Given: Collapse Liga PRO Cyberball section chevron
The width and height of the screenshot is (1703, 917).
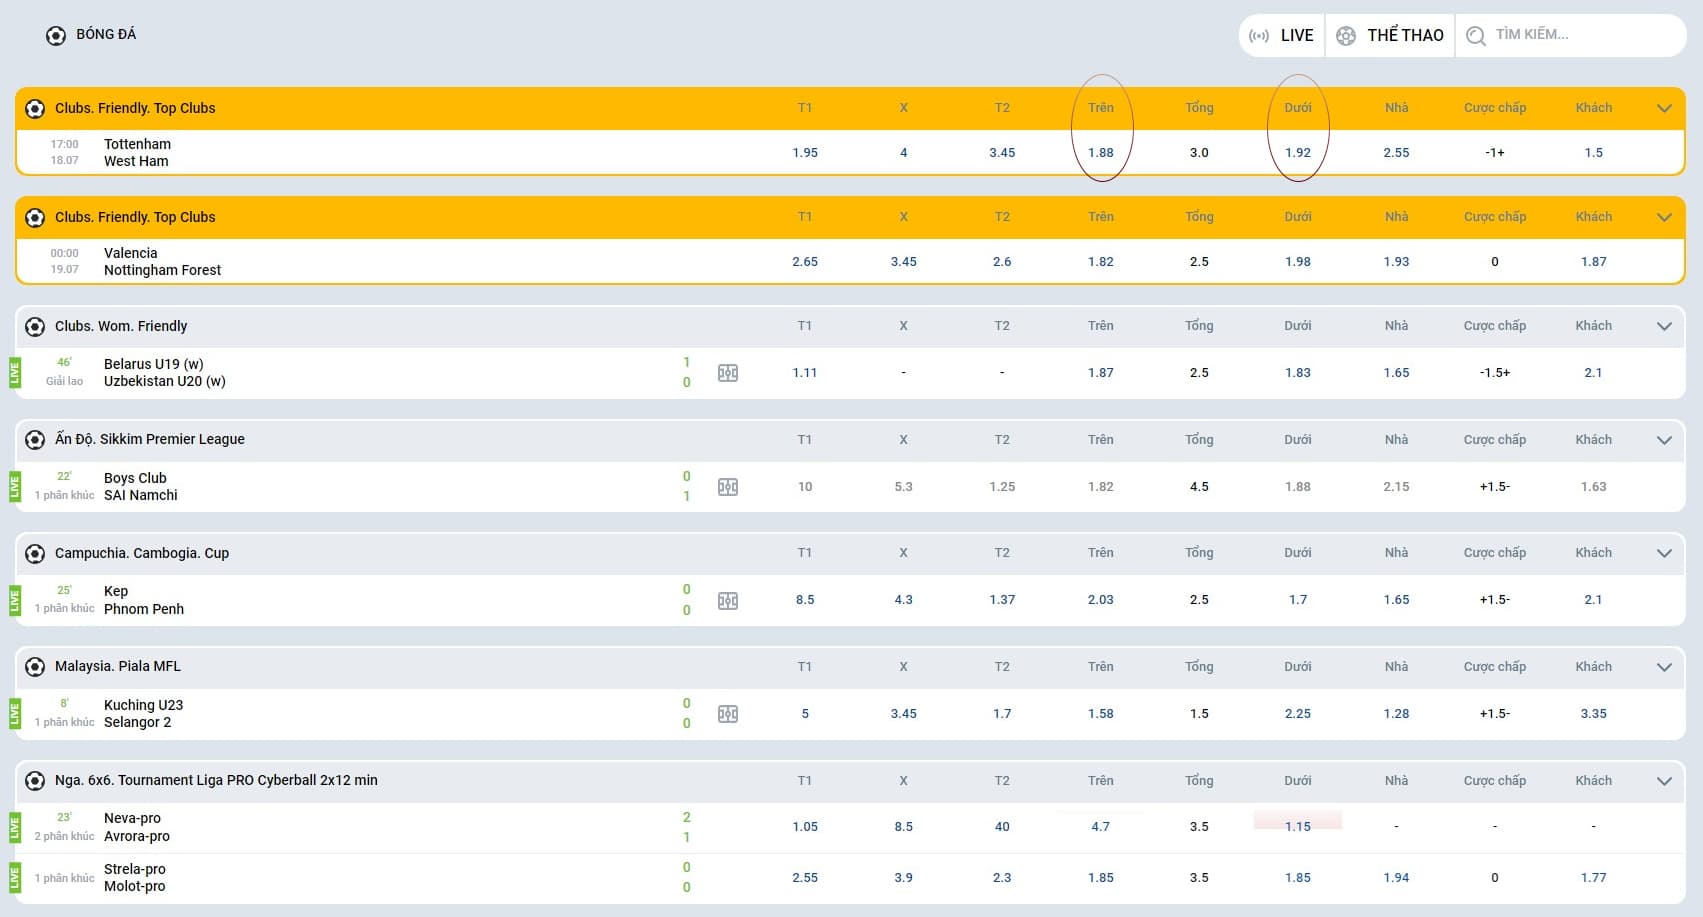Looking at the screenshot, I should 1664,781.
